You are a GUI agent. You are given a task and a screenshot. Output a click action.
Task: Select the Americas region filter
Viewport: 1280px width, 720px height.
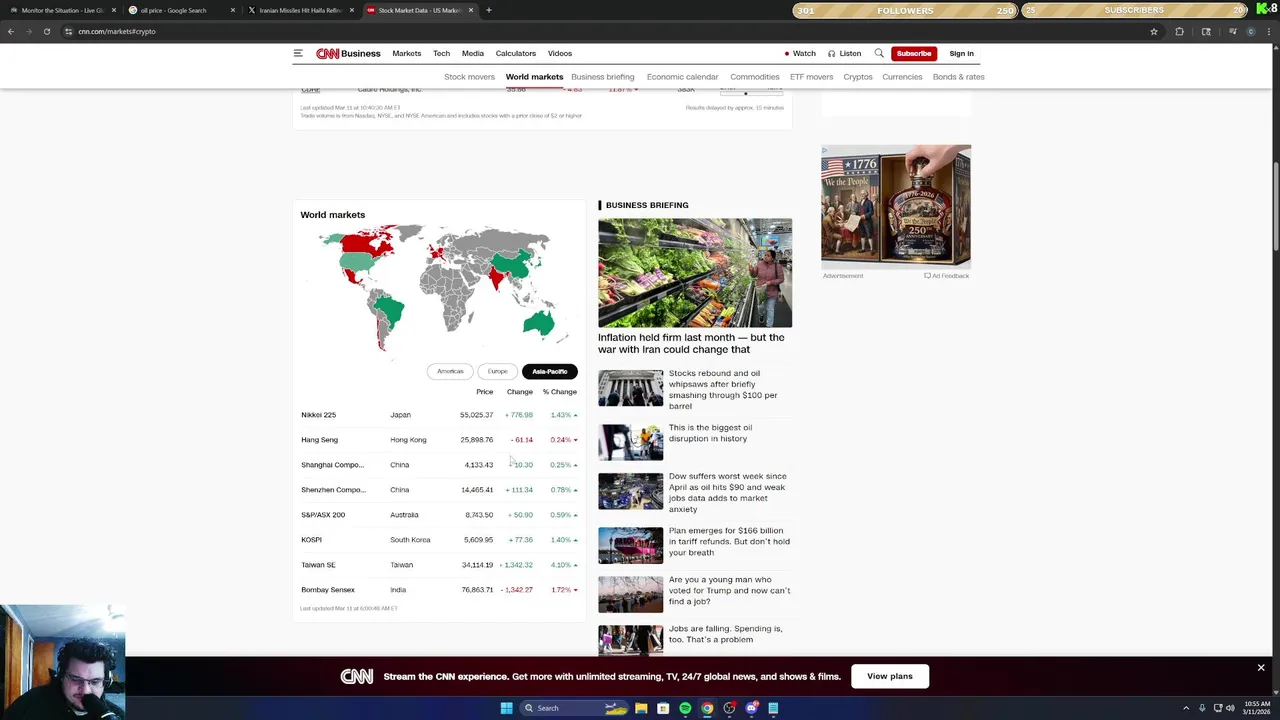[450, 371]
